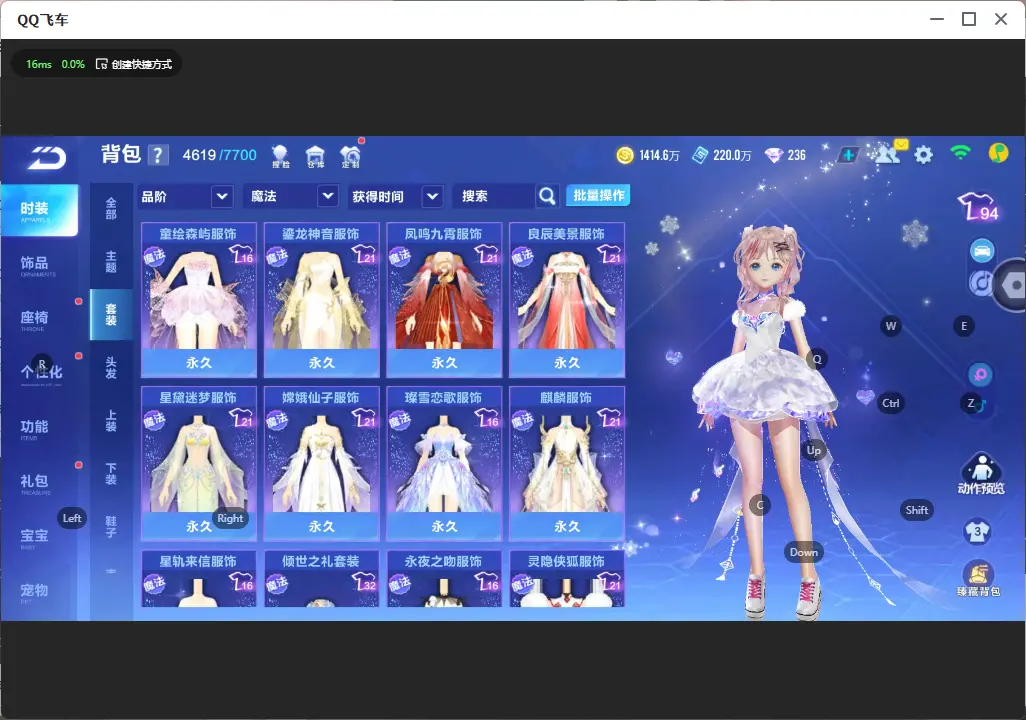Click the Down key overlay button

(804, 552)
